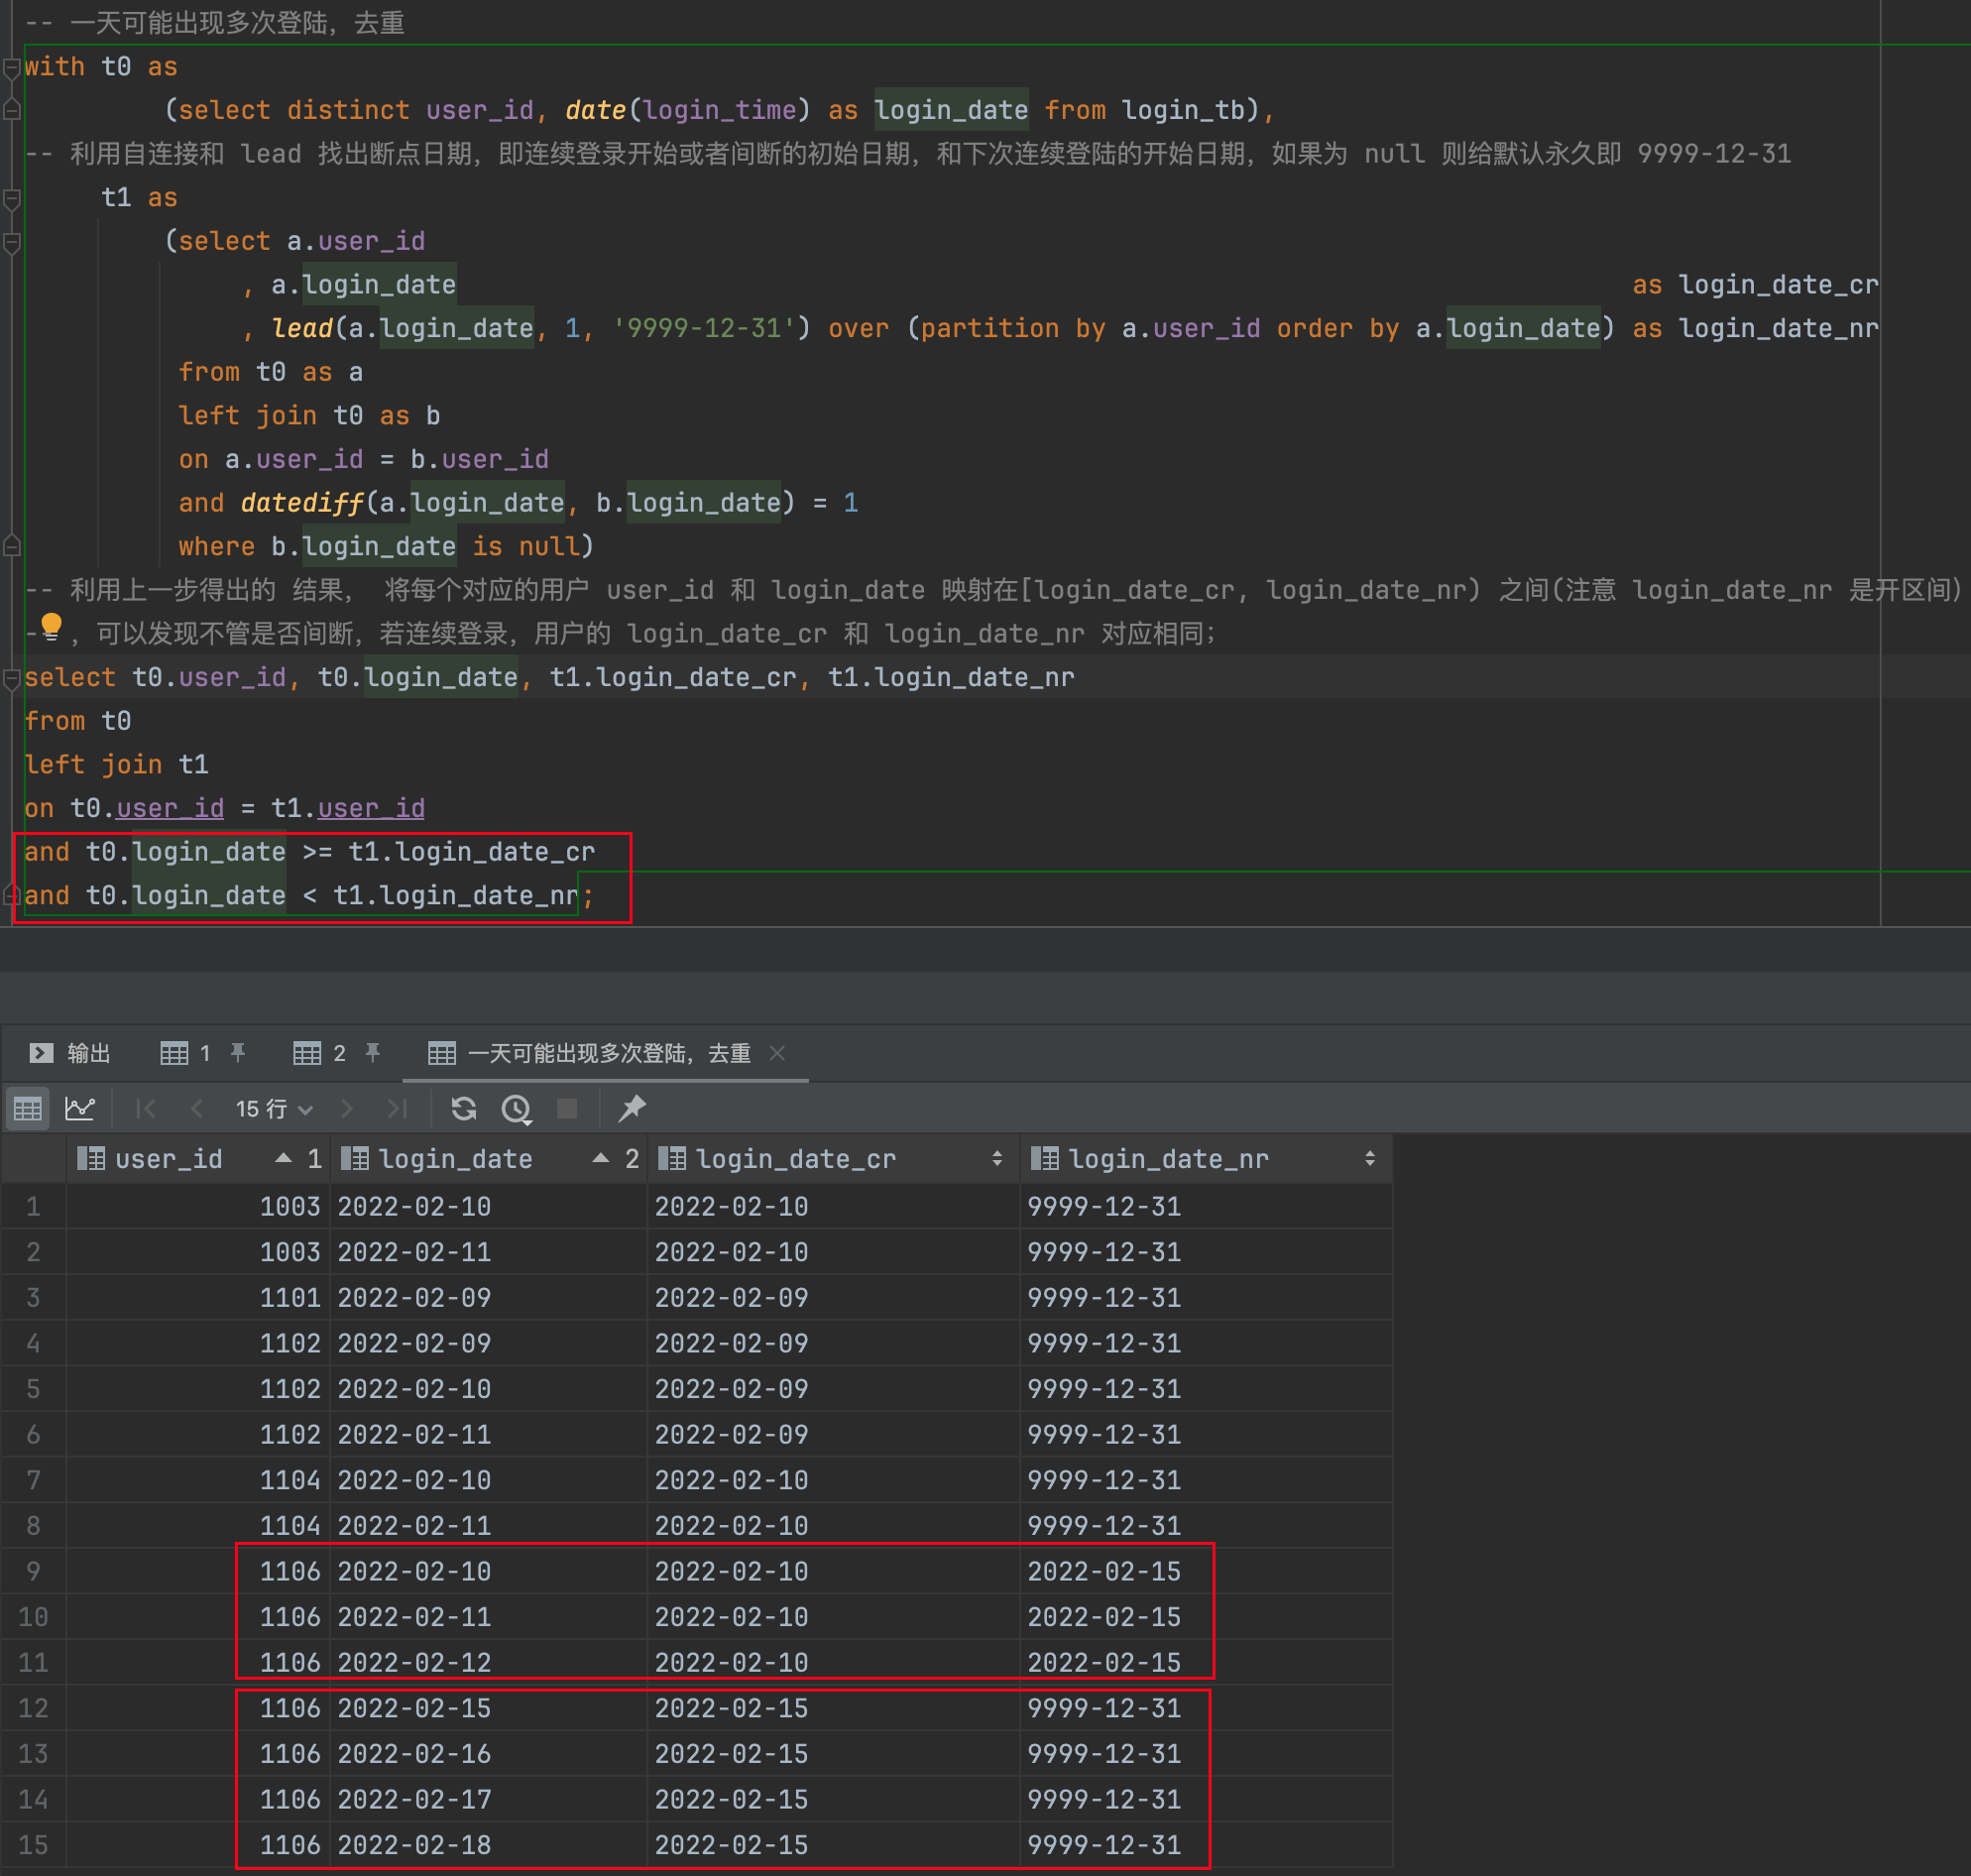Screen dimensions: 1971x1876
Task: Collapse fold at '(select a.user_id' line
Action: pyautogui.click(x=12, y=242)
